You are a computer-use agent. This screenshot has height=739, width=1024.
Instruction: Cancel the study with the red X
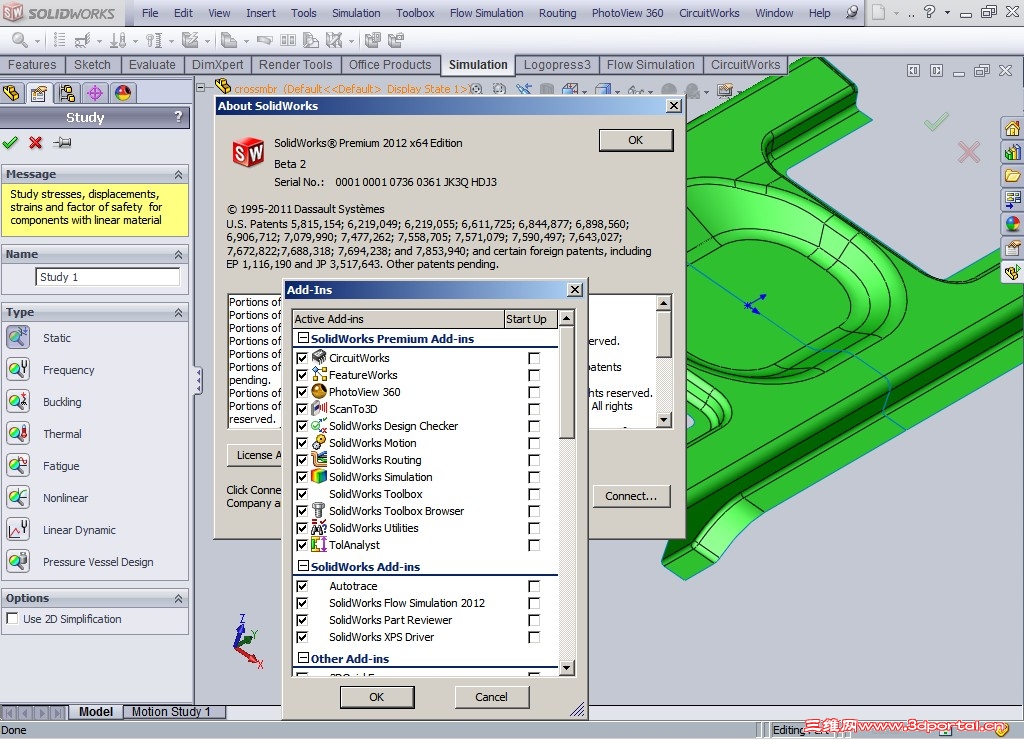34,143
